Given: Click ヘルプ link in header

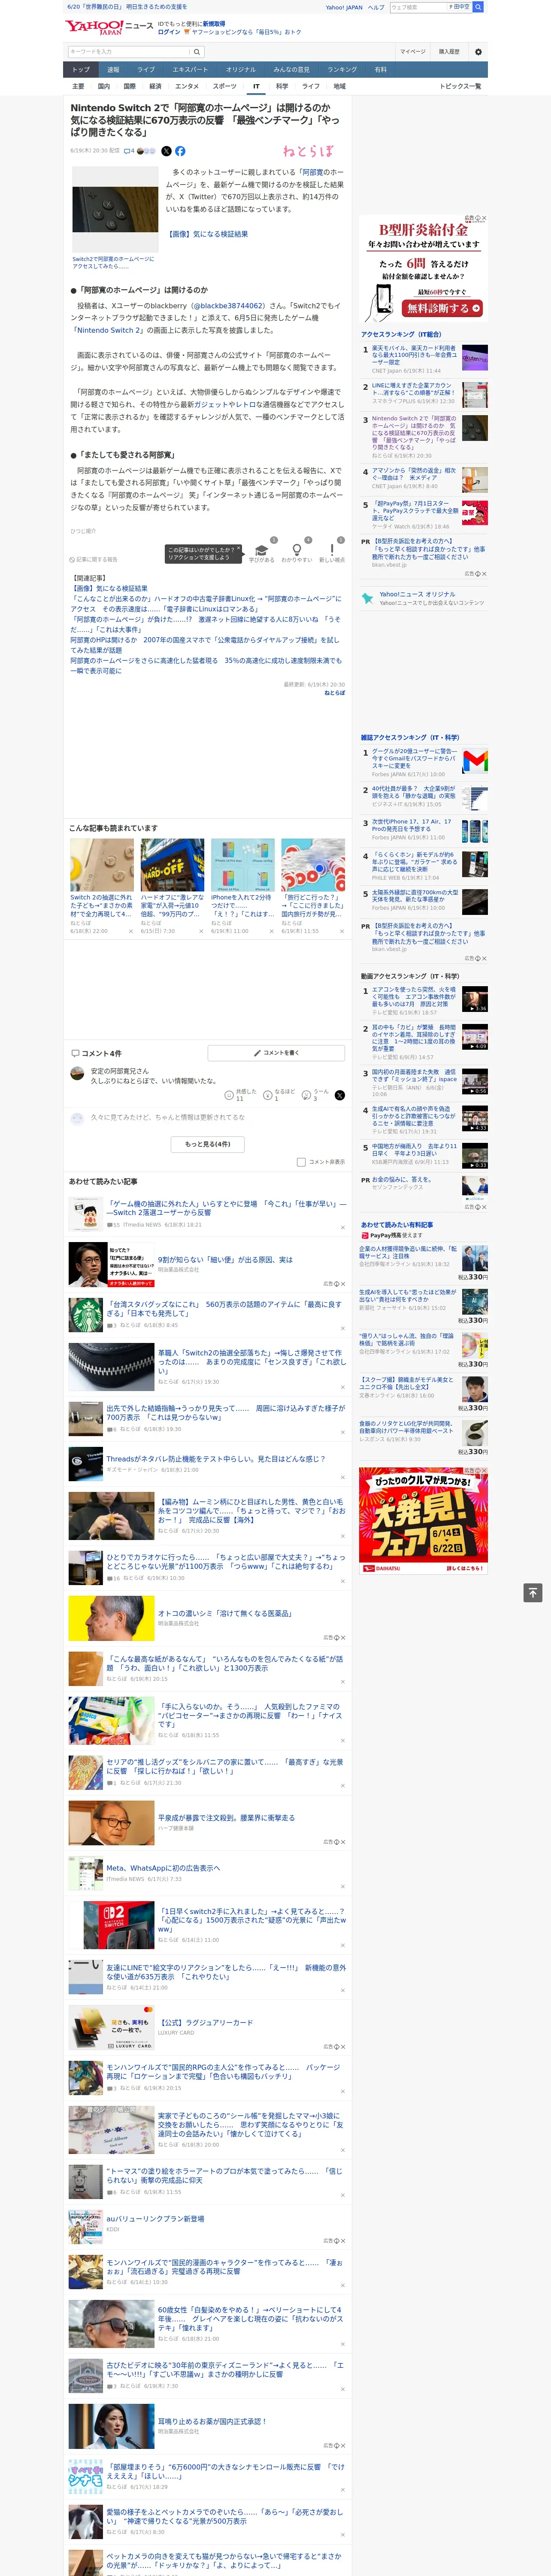Looking at the screenshot, I should click(x=376, y=7).
